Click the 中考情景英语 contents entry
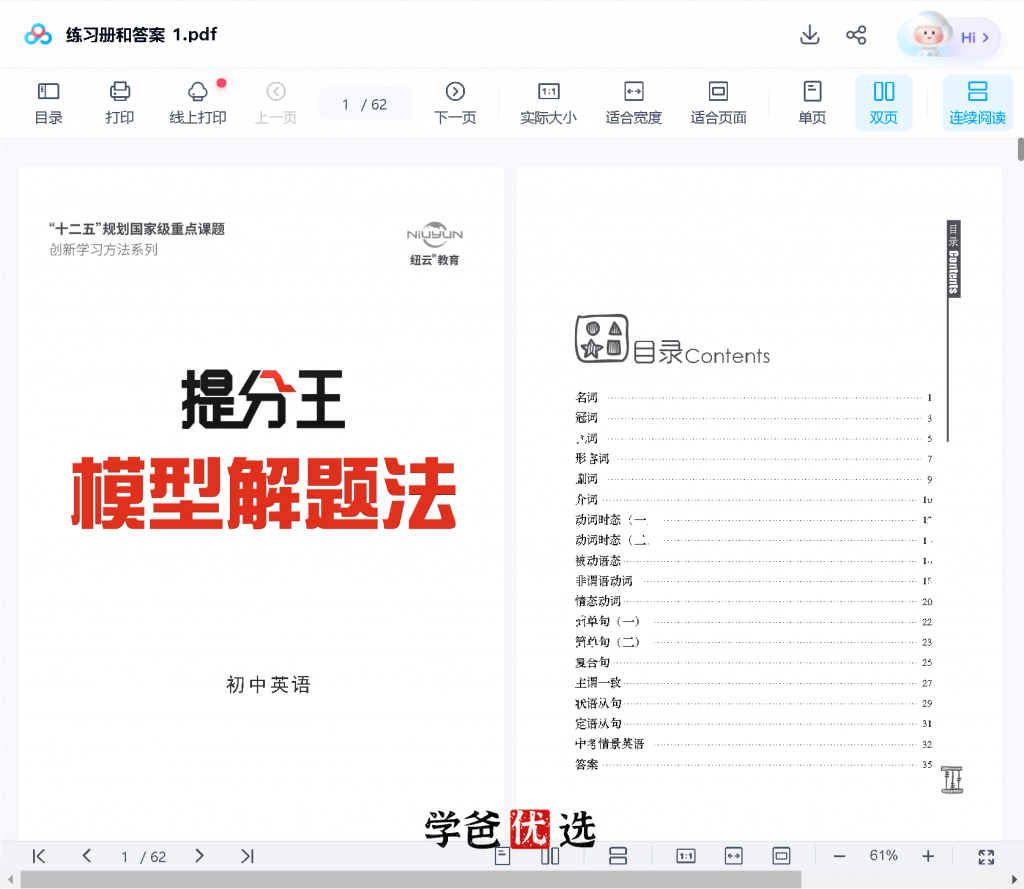Viewport: 1024px width, 889px height. coord(754,744)
